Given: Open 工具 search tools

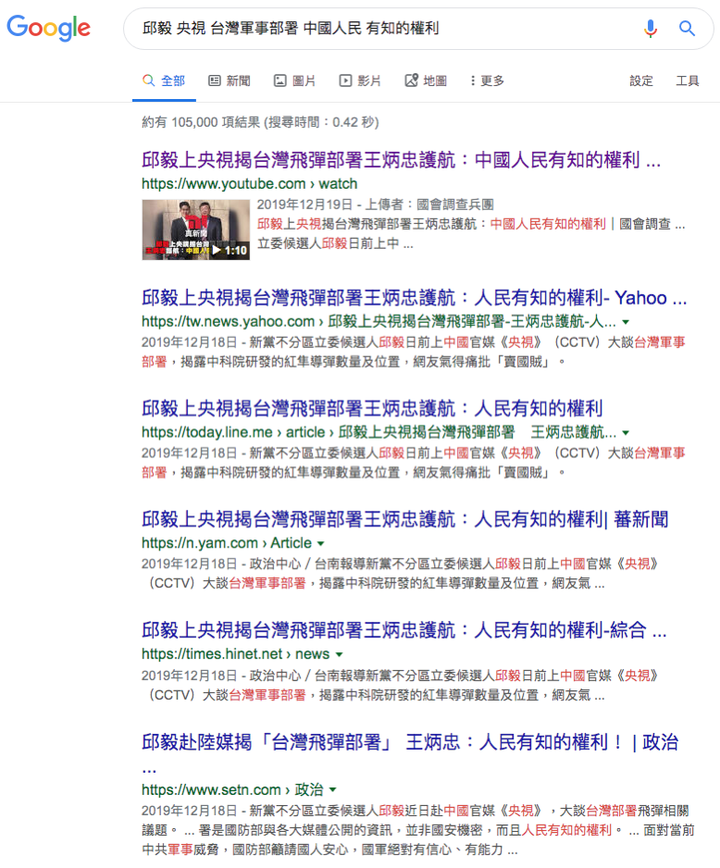Looking at the screenshot, I should [x=687, y=81].
